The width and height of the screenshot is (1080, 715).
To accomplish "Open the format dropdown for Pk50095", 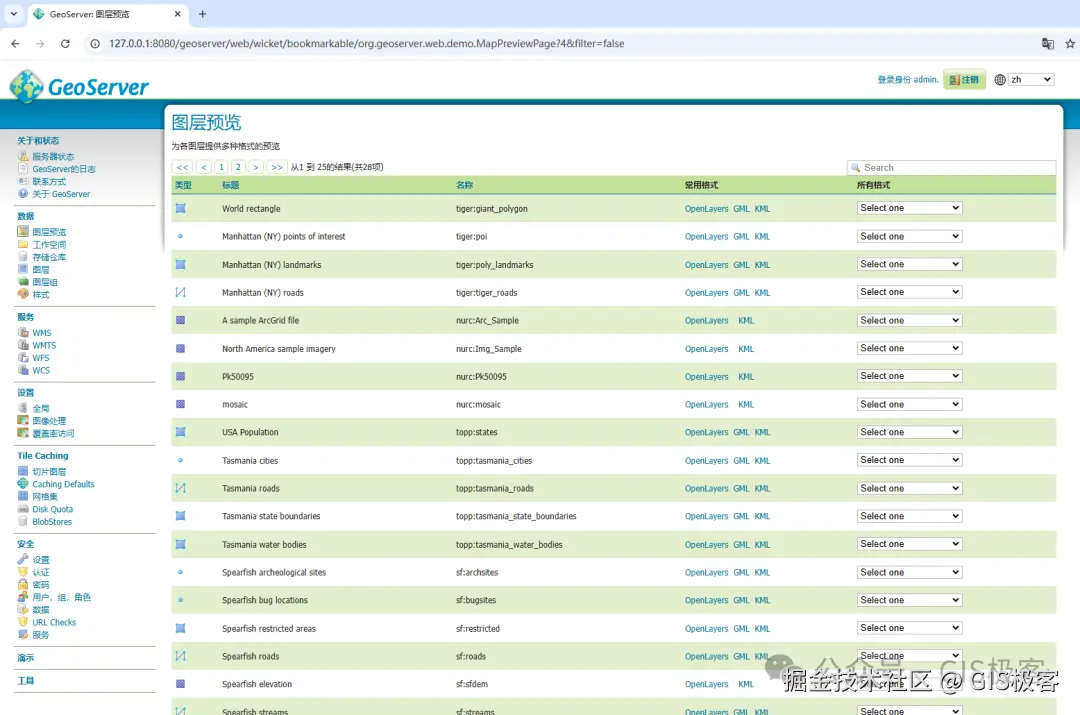I will (909, 376).
